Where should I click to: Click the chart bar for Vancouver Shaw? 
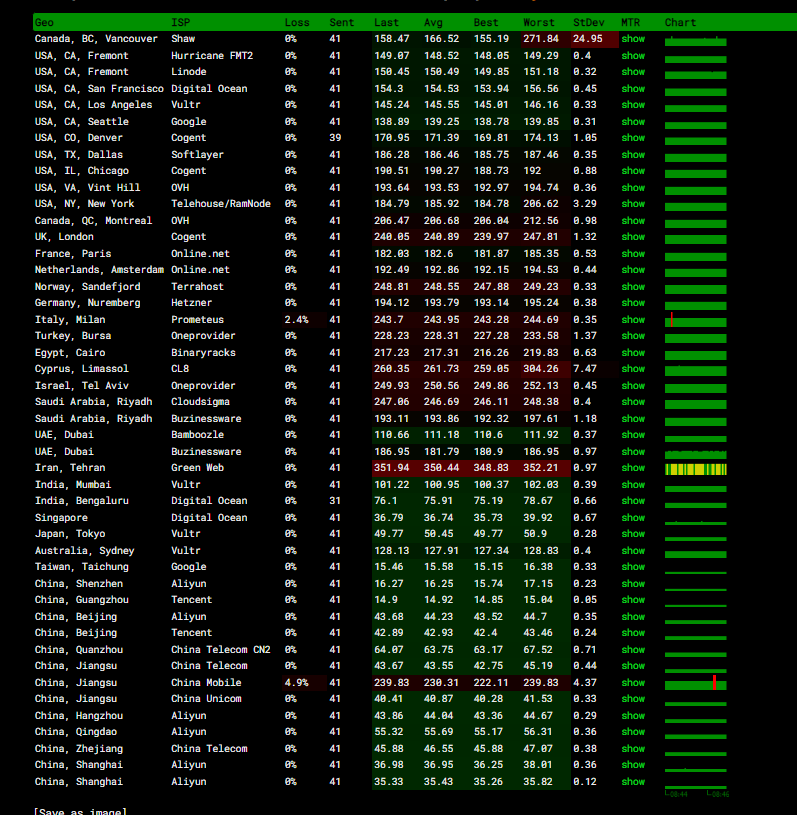click(696, 41)
